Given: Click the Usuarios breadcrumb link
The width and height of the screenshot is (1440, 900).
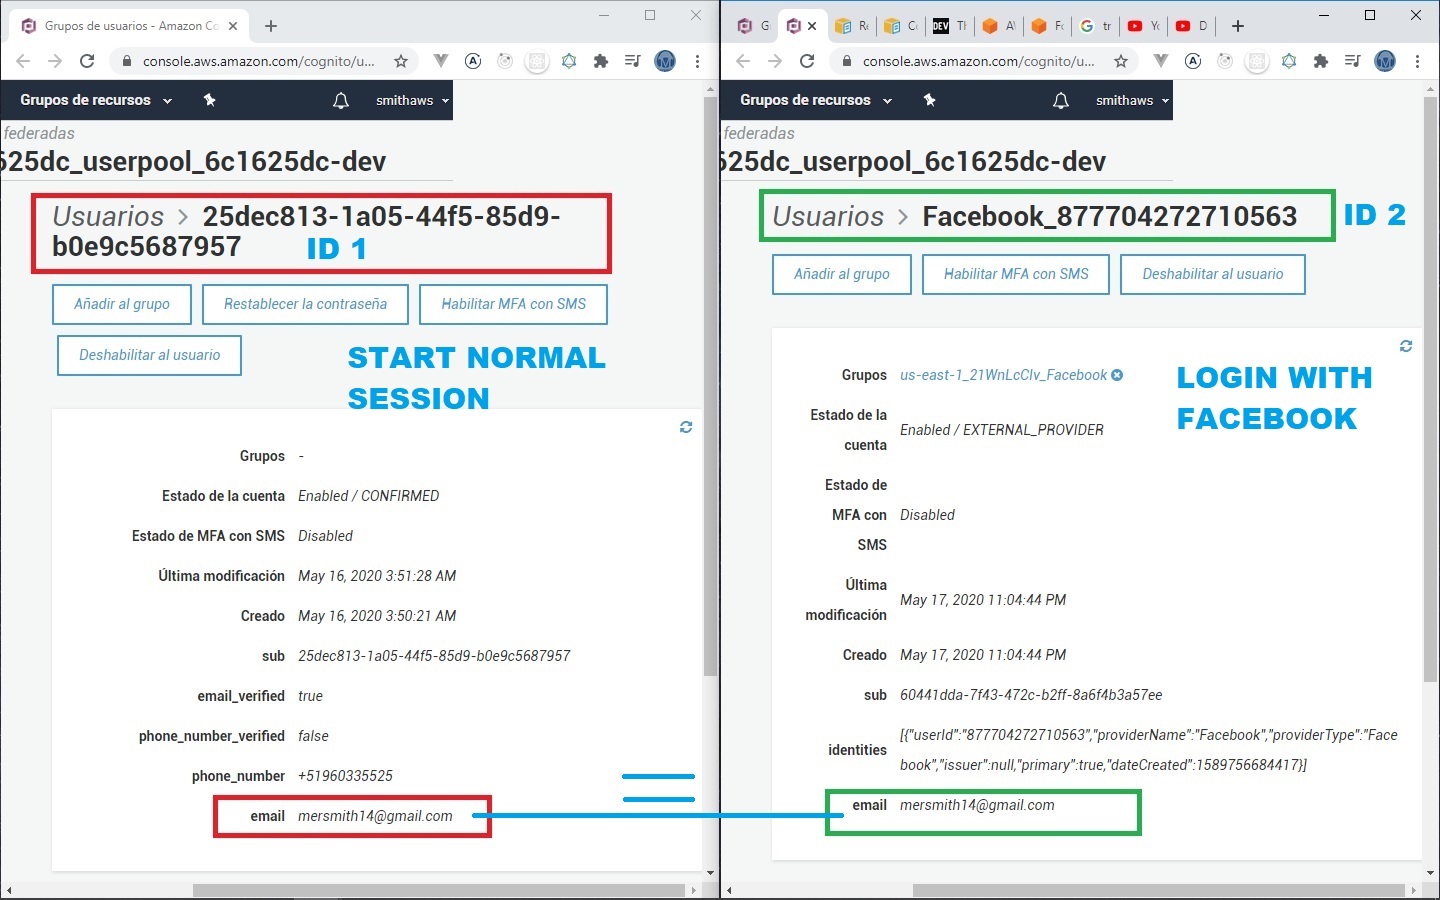Looking at the screenshot, I should (x=108, y=216).
